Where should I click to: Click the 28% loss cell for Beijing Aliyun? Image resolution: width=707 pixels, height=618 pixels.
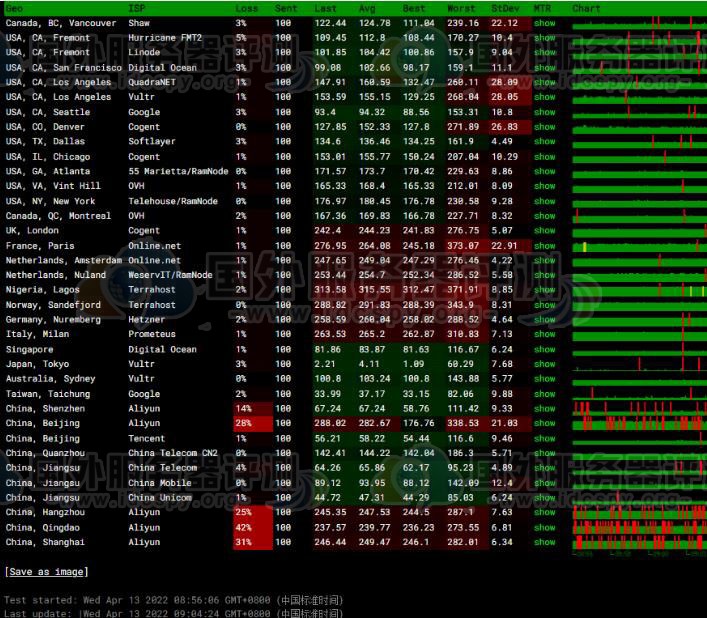pos(253,423)
